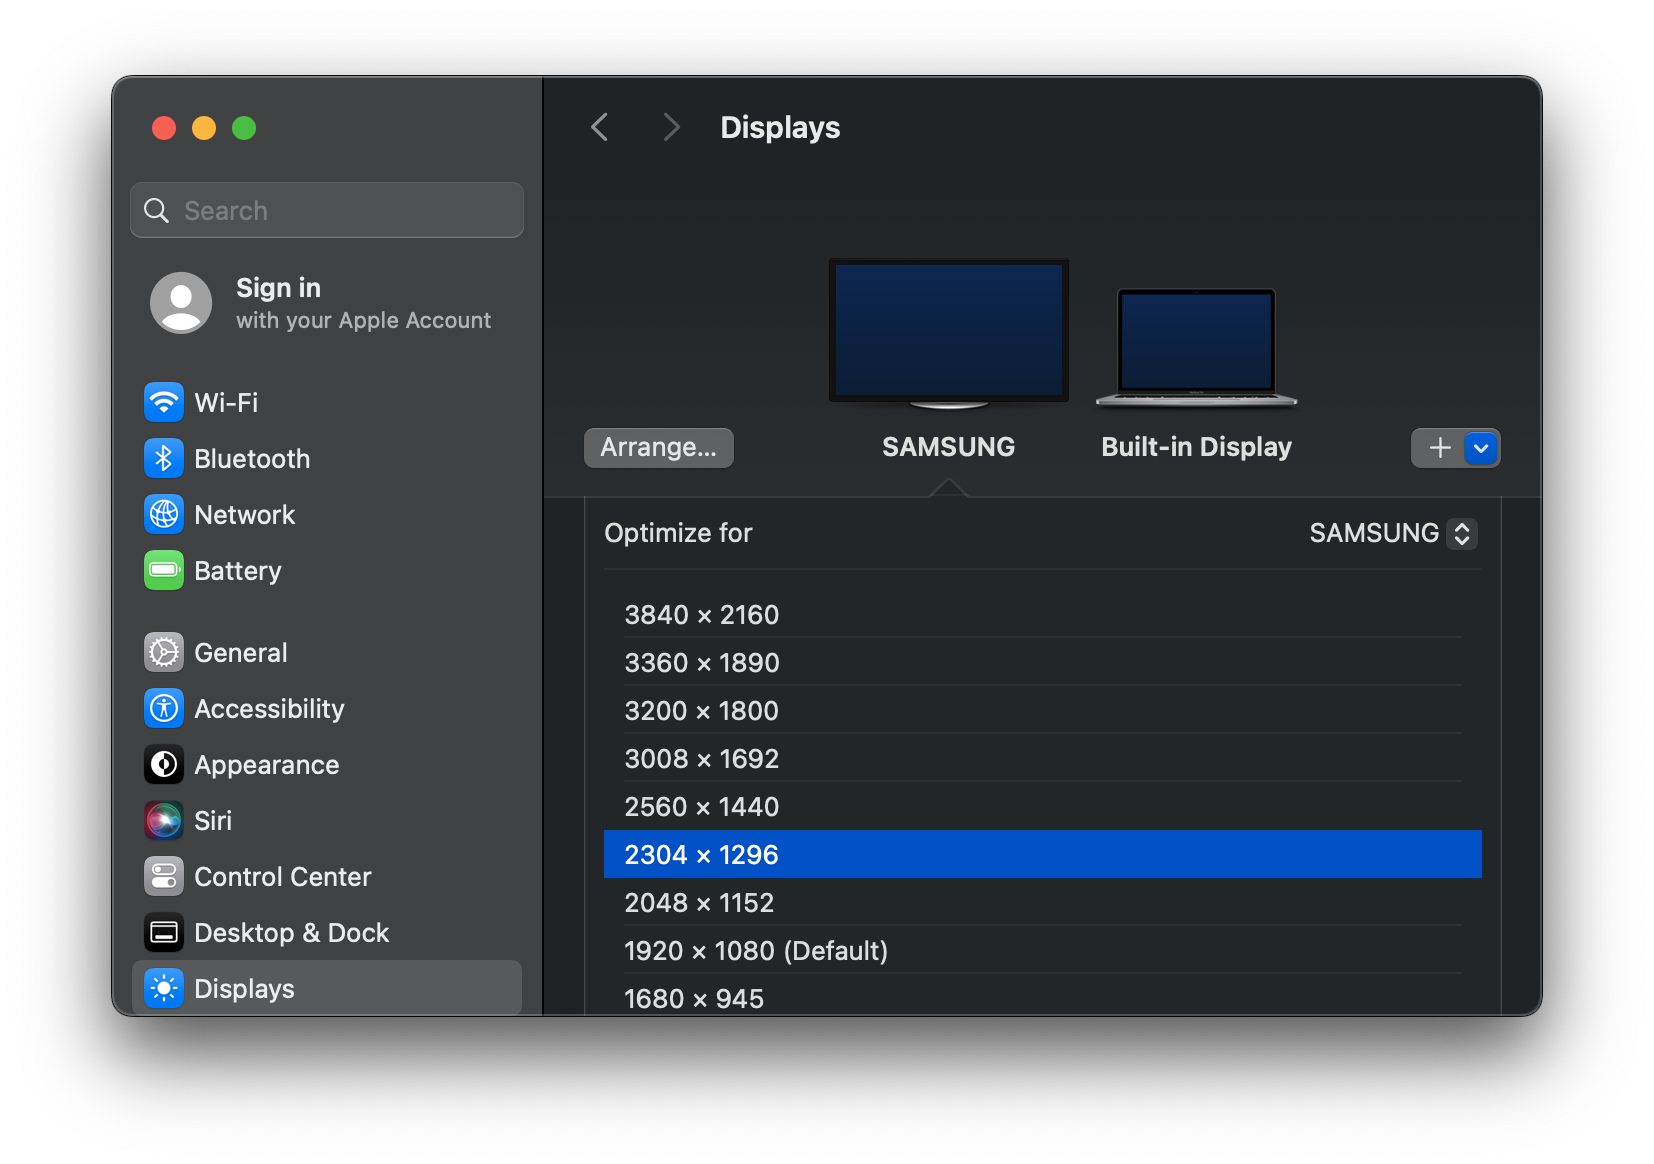The image size is (1654, 1164).
Task: Click Desktop & Dock icon
Action: tap(164, 932)
